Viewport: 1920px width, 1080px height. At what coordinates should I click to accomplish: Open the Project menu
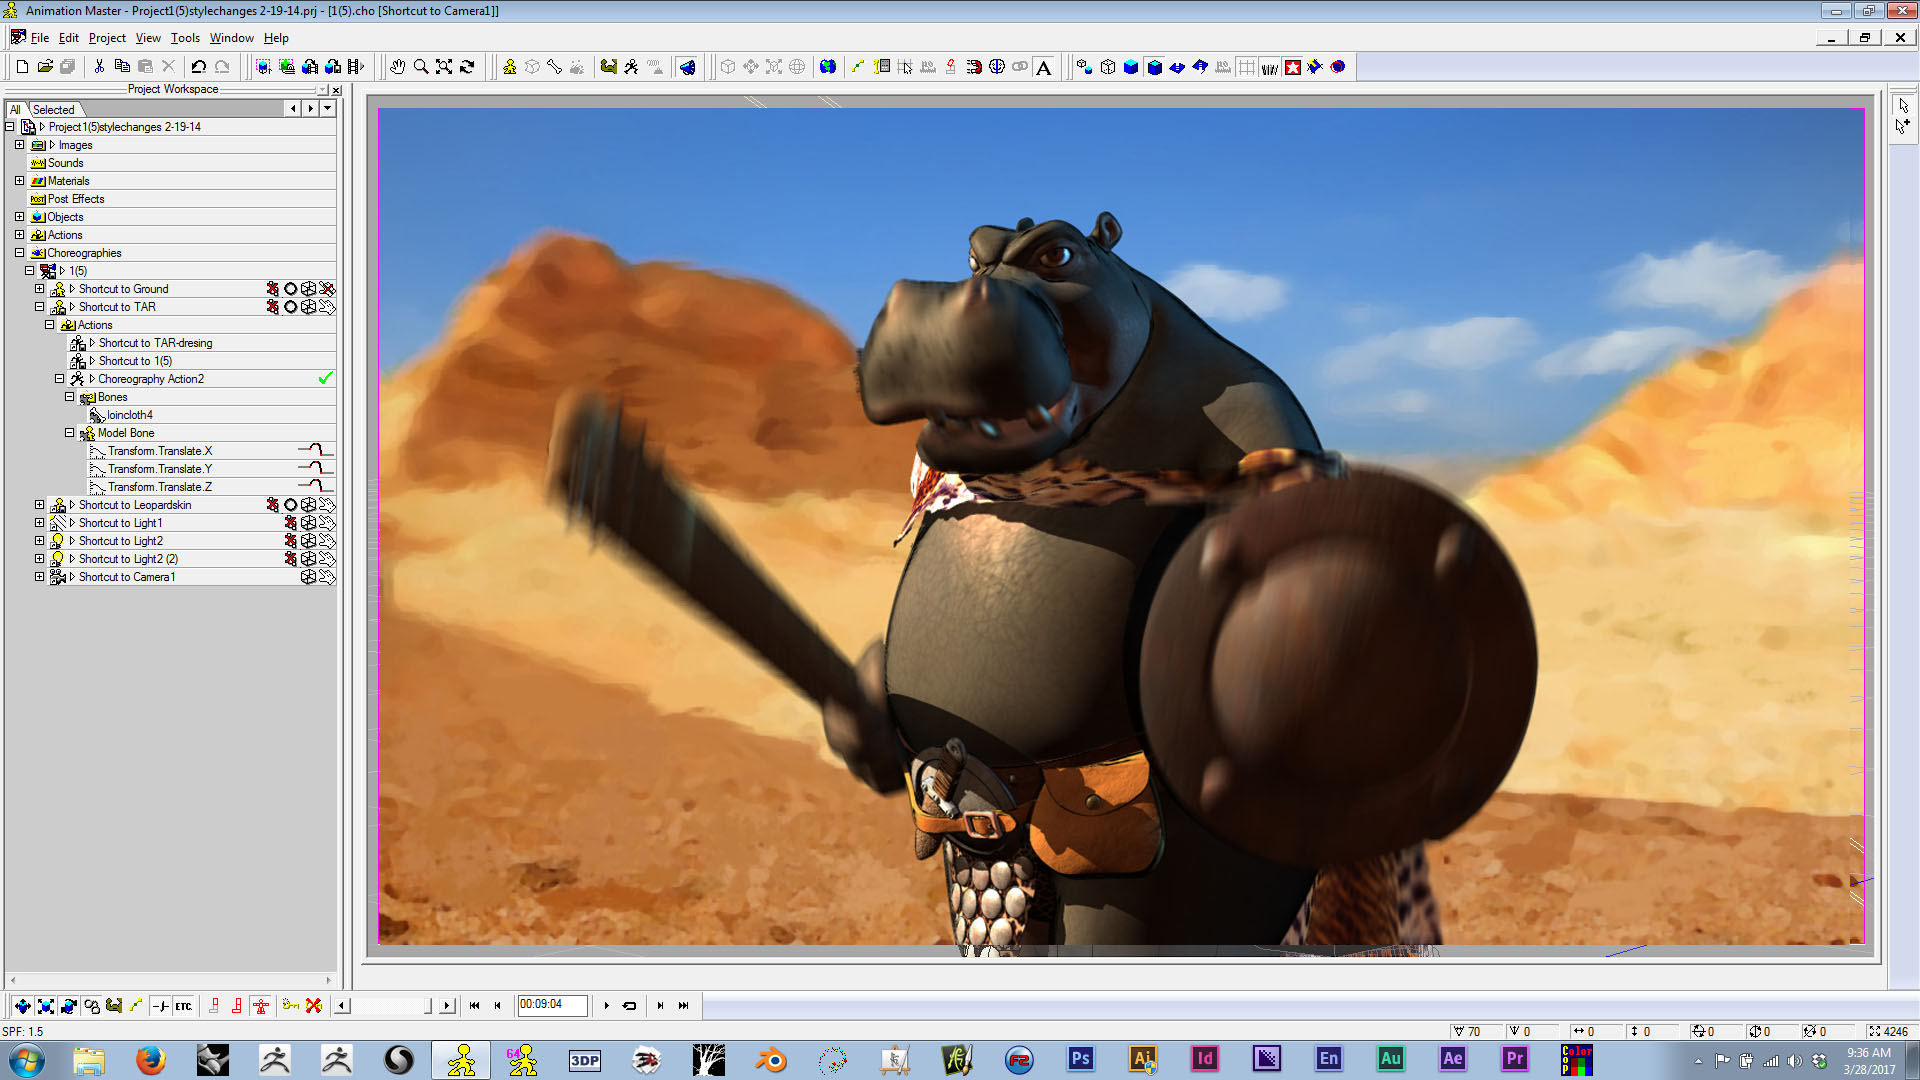pos(107,38)
